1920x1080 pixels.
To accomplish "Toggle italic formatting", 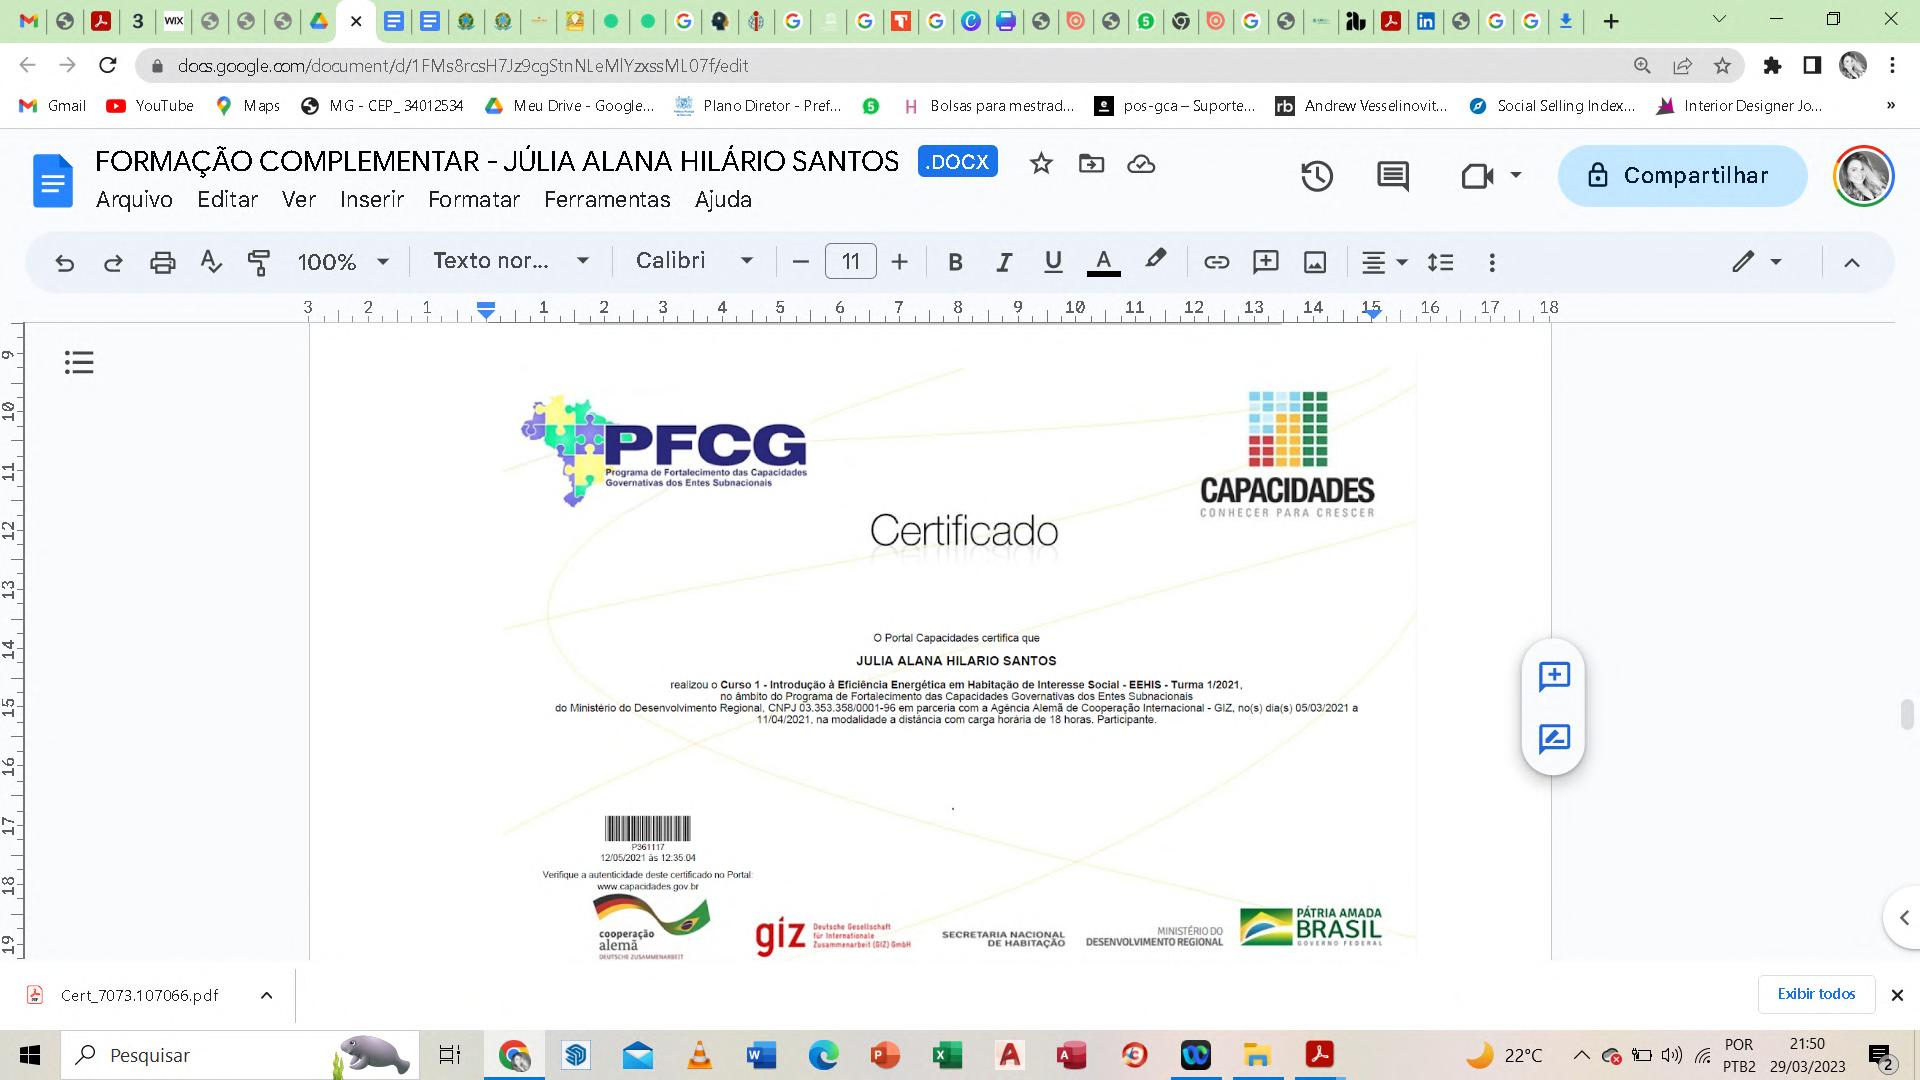I will coord(1004,262).
